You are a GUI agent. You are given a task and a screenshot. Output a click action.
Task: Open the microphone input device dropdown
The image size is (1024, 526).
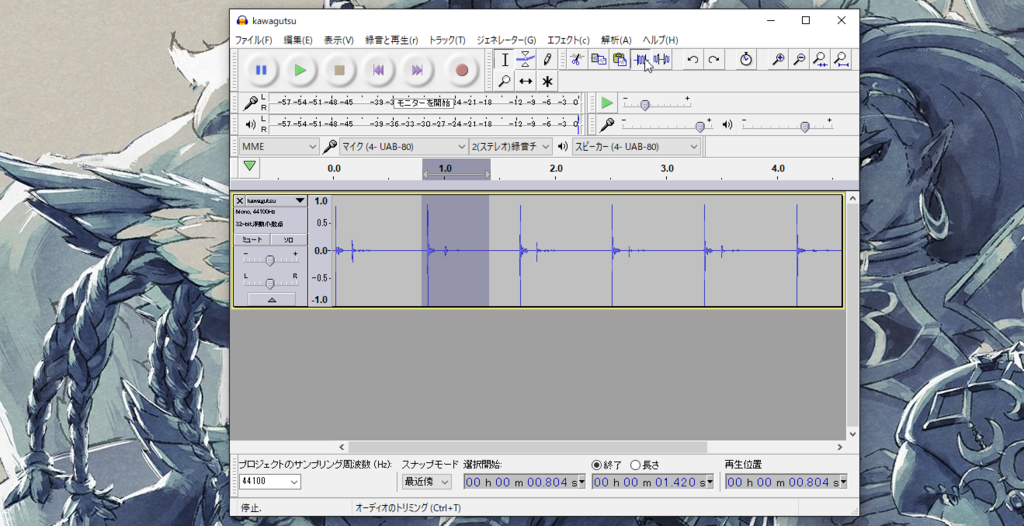[x=404, y=146]
